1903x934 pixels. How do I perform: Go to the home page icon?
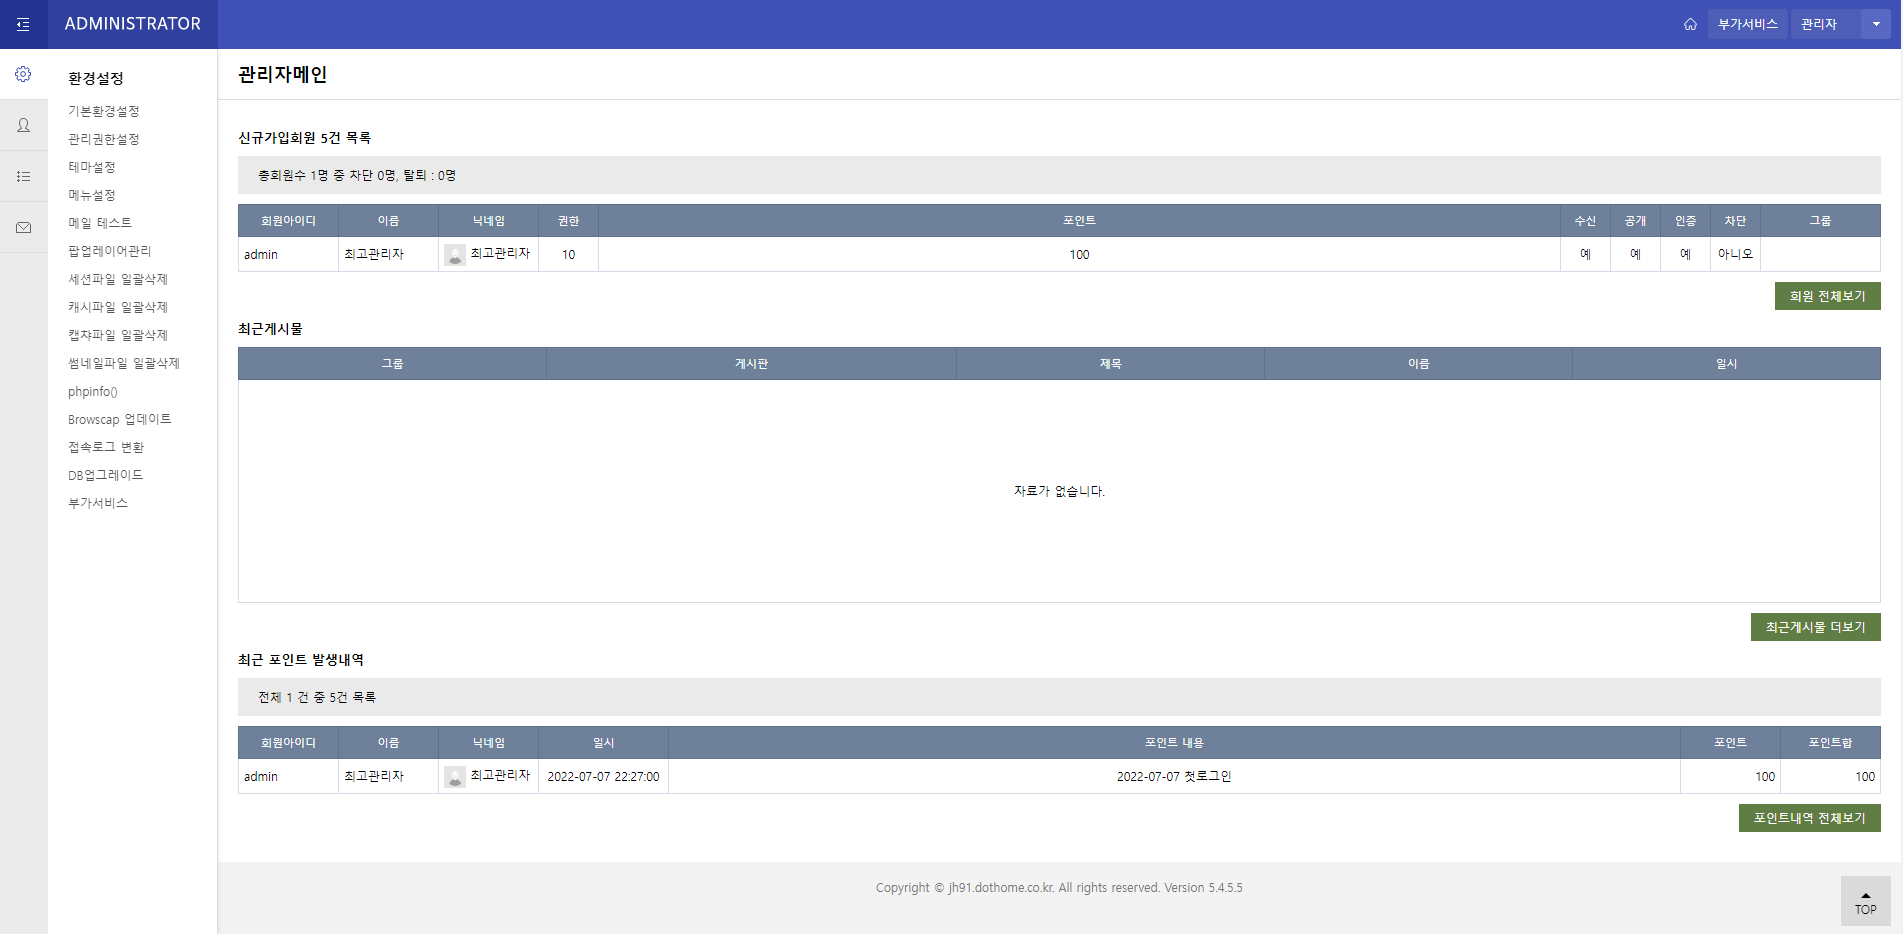pyautogui.click(x=1690, y=24)
